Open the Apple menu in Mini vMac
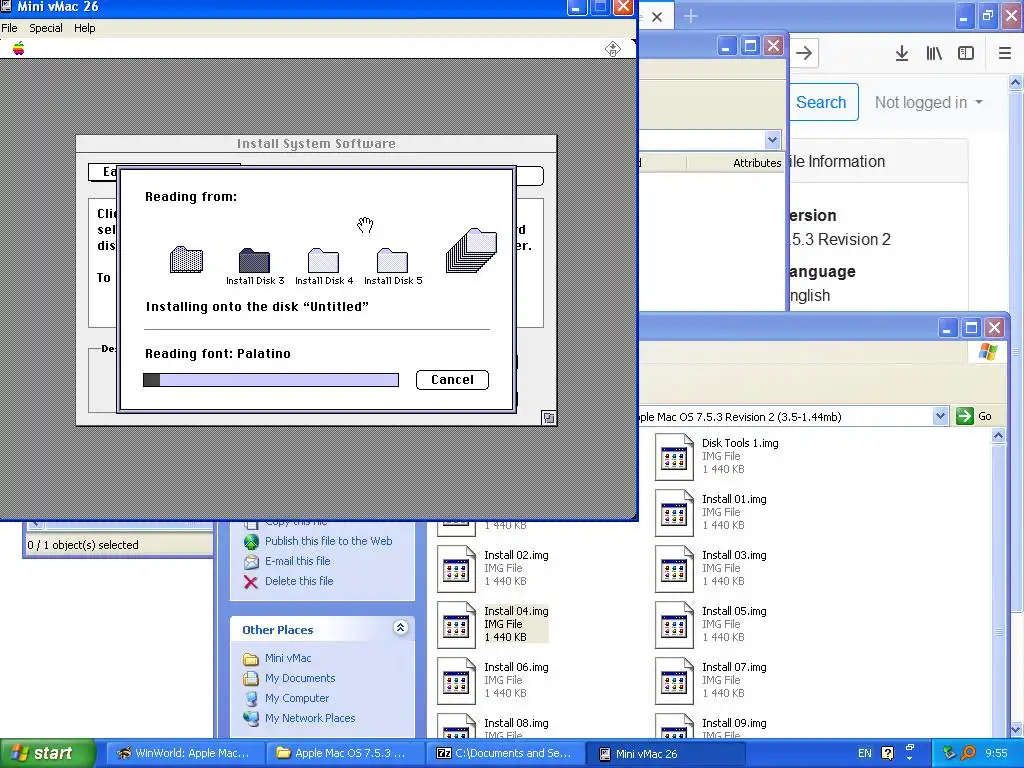1024x768 pixels. coord(18,48)
